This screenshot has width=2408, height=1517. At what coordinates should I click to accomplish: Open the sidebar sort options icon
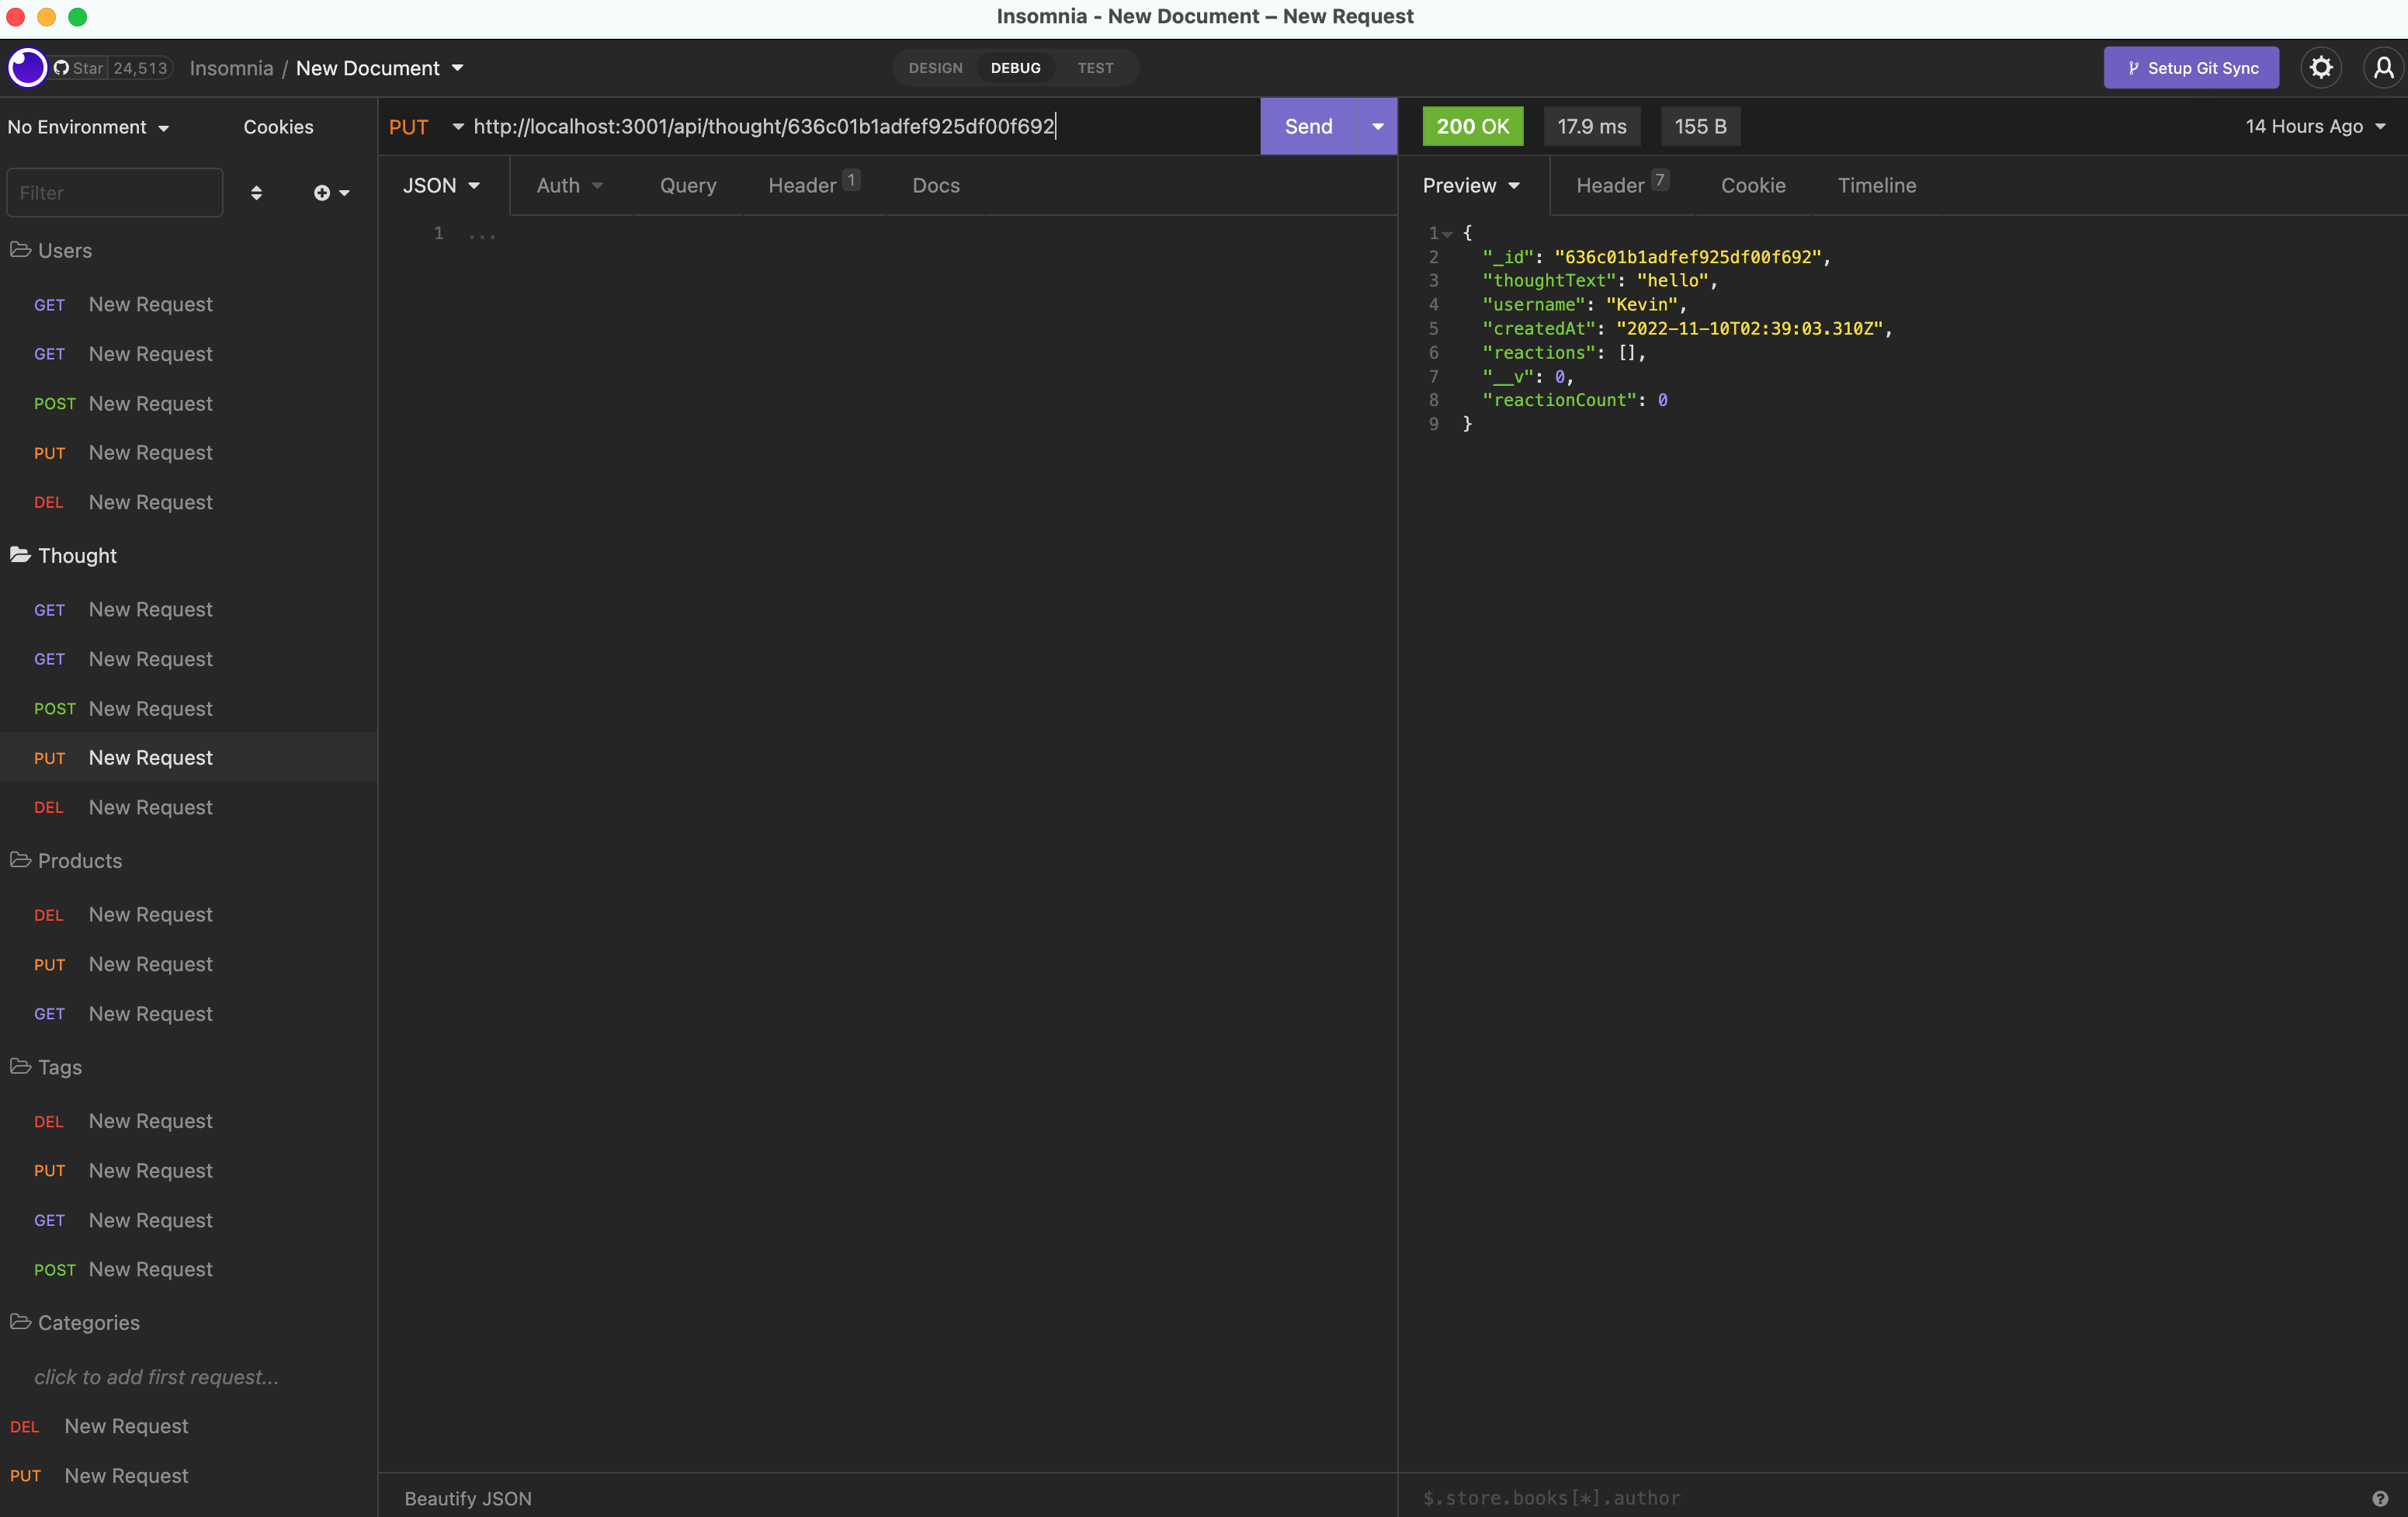click(257, 192)
